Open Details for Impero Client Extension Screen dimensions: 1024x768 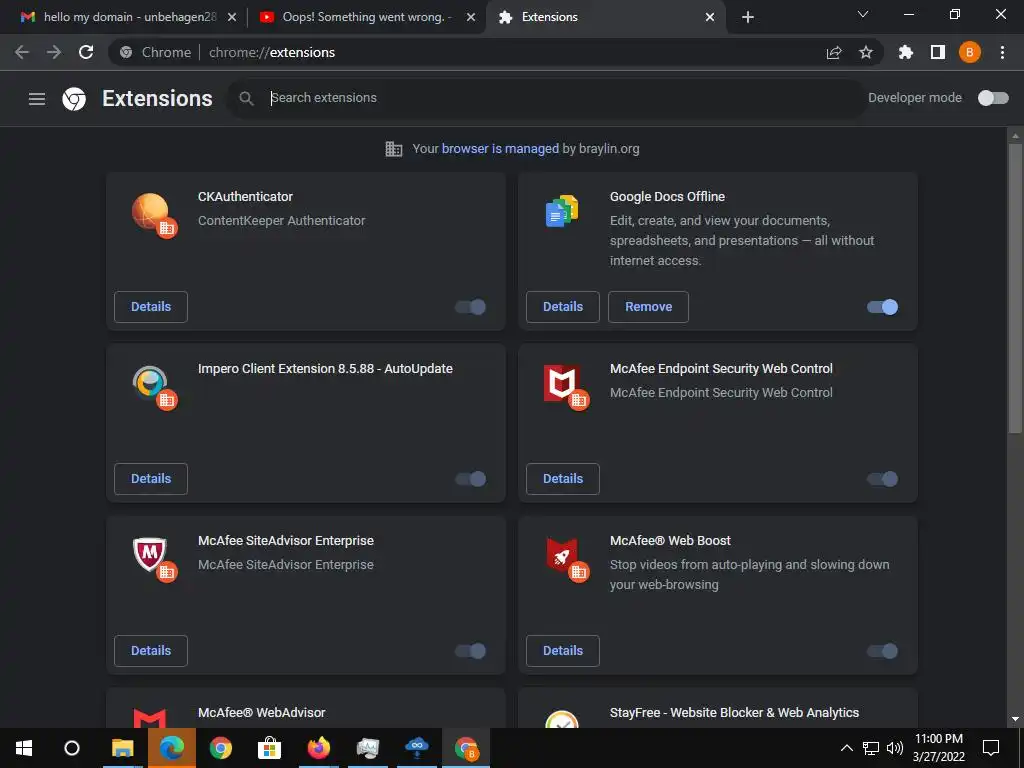click(x=151, y=479)
